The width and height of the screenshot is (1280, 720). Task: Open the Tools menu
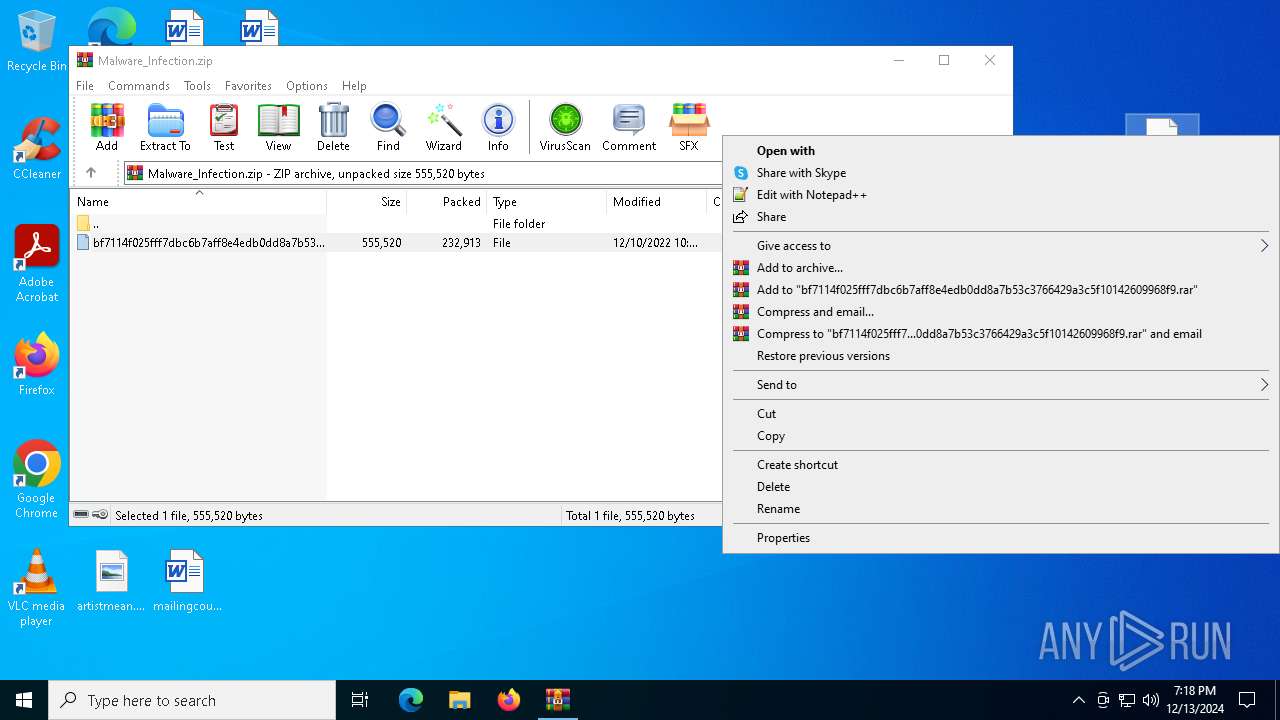[x=197, y=86]
